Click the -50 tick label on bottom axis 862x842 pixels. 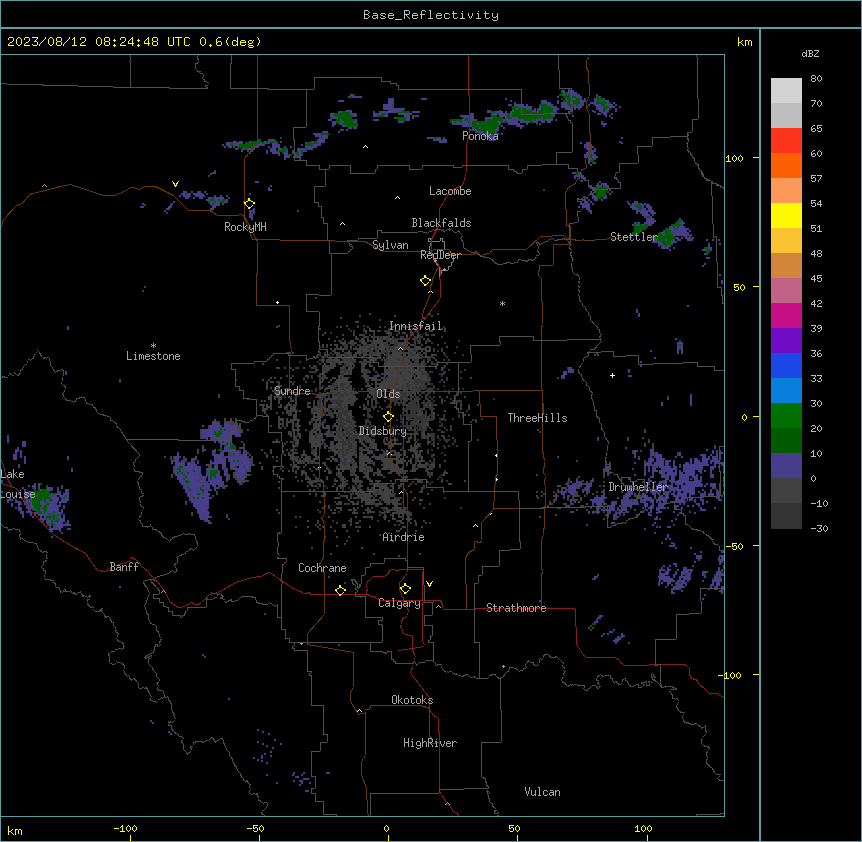255,828
